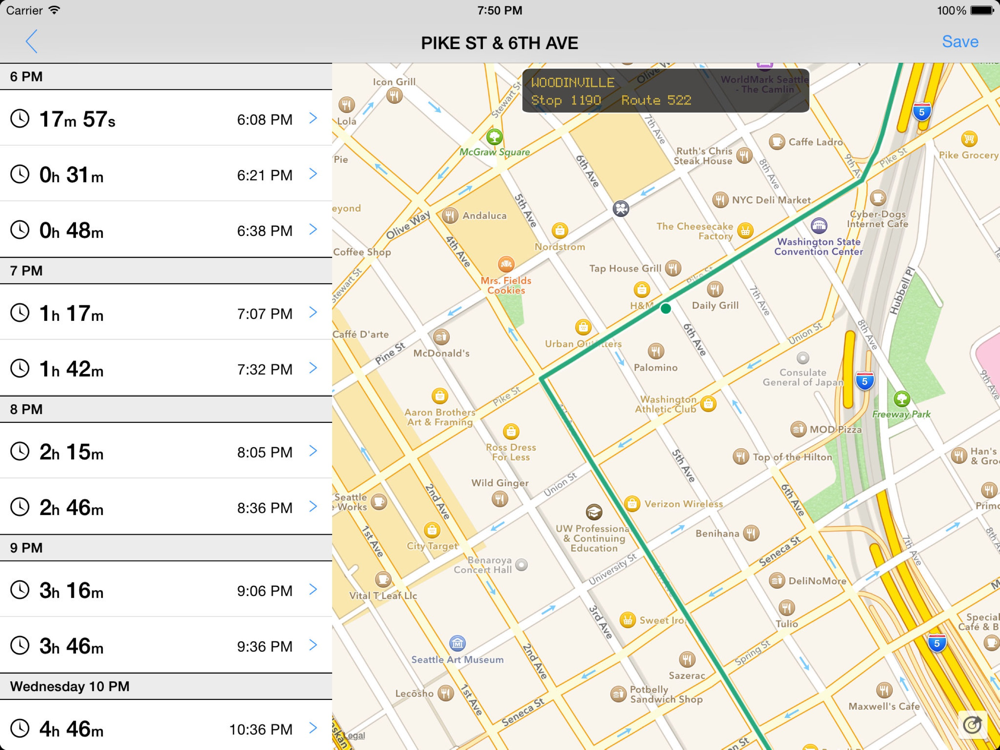Open the 9:06 PM departure chevron

click(312, 589)
